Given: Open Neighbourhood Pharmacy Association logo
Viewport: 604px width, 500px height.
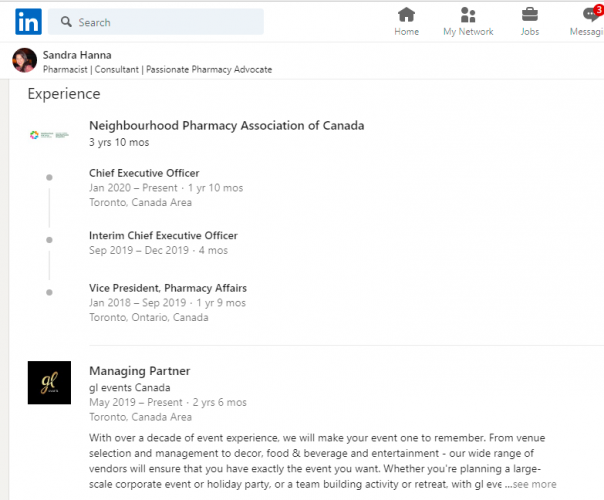Looking at the screenshot, I should pyautogui.click(x=49, y=135).
